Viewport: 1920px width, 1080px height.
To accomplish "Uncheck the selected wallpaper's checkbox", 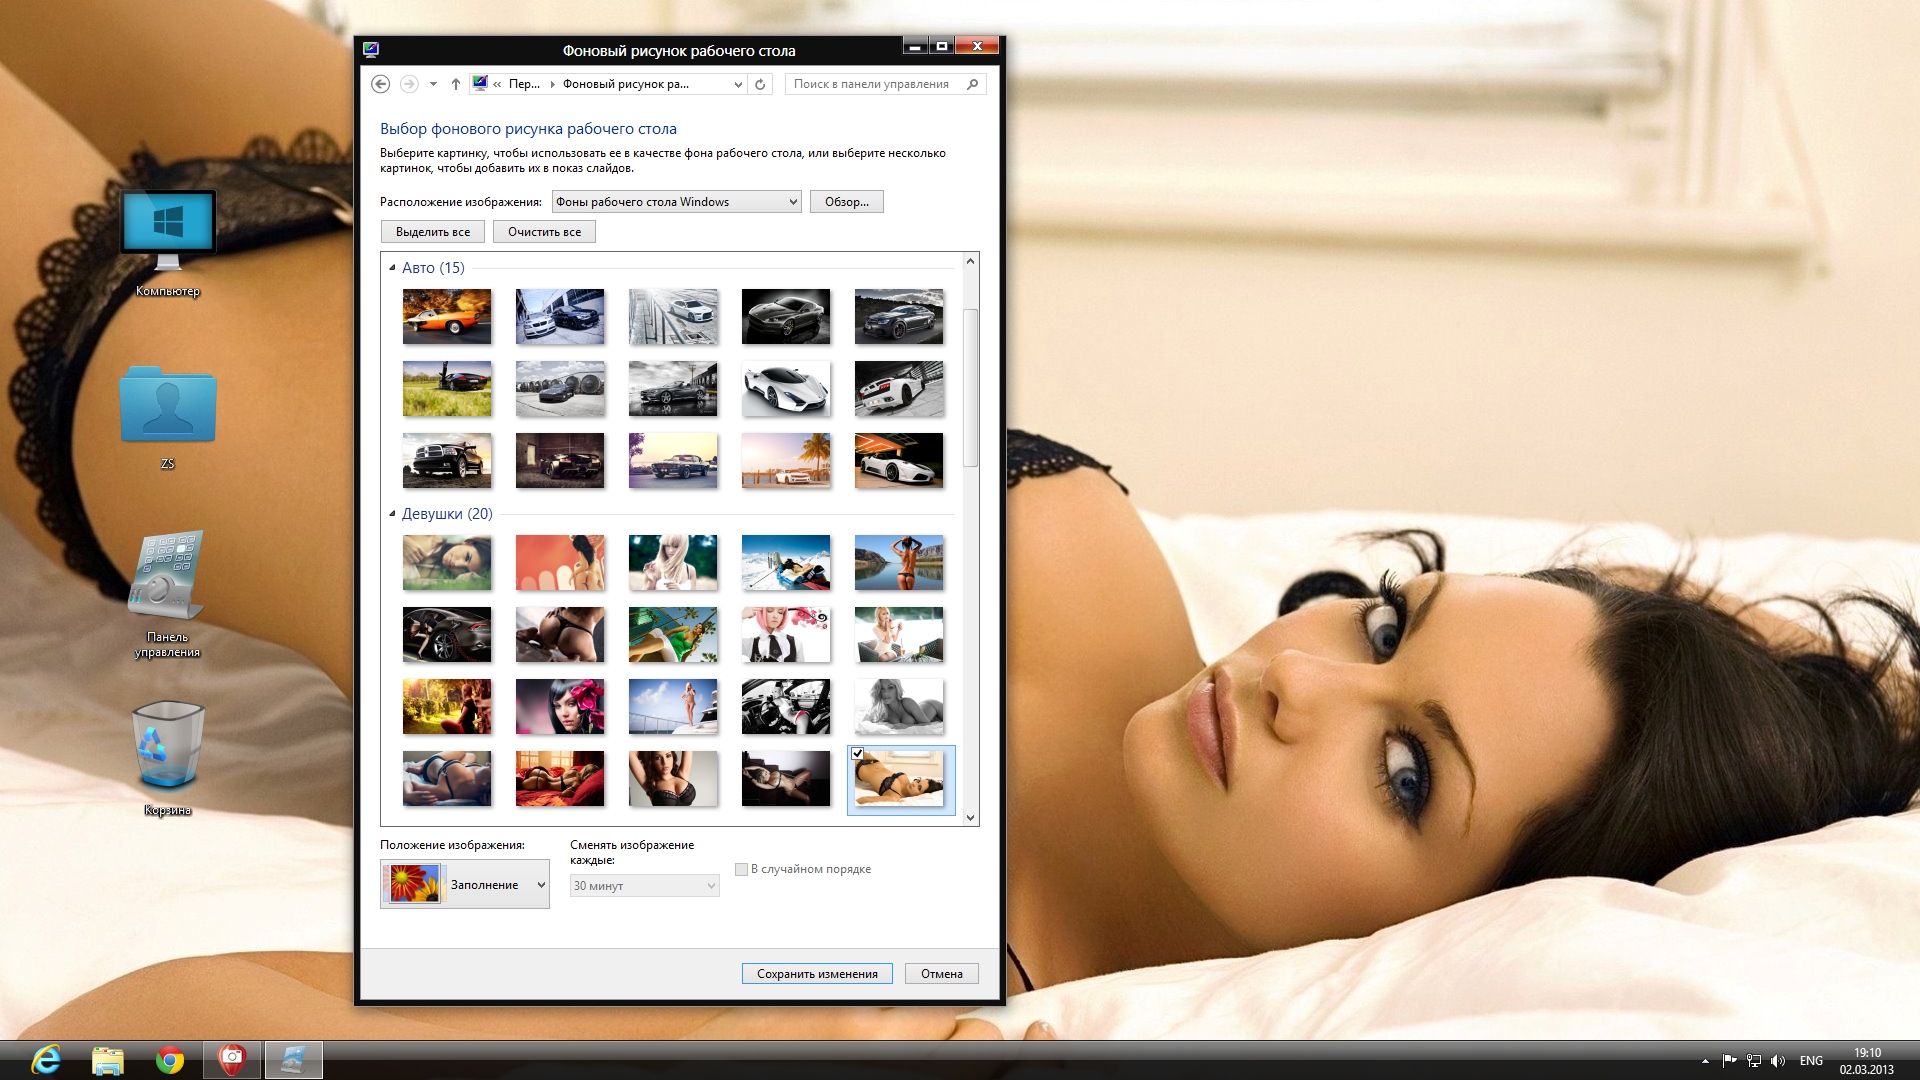I will tap(858, 754).
